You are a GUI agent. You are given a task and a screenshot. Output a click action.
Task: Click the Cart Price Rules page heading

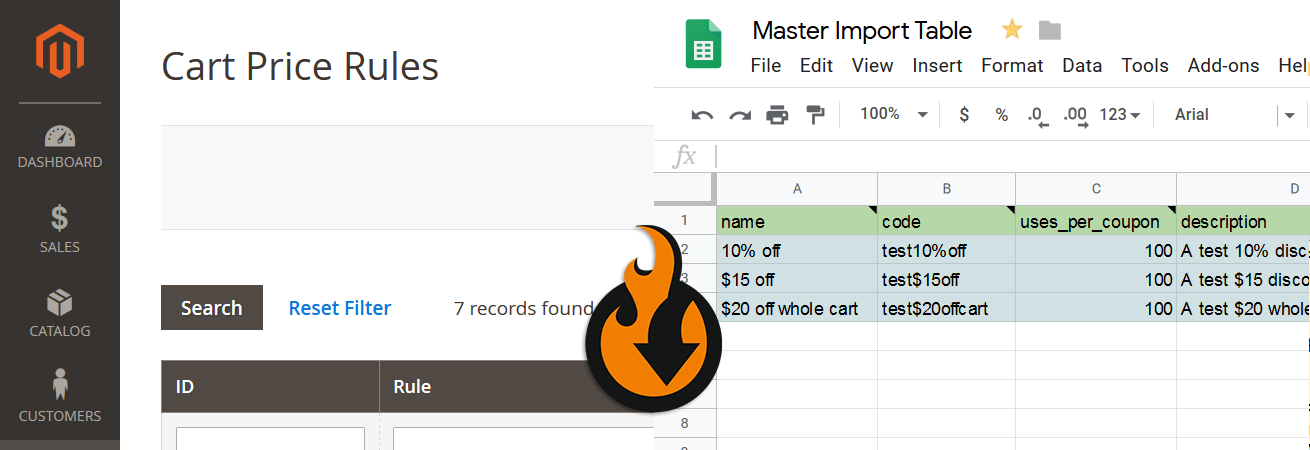300,67
